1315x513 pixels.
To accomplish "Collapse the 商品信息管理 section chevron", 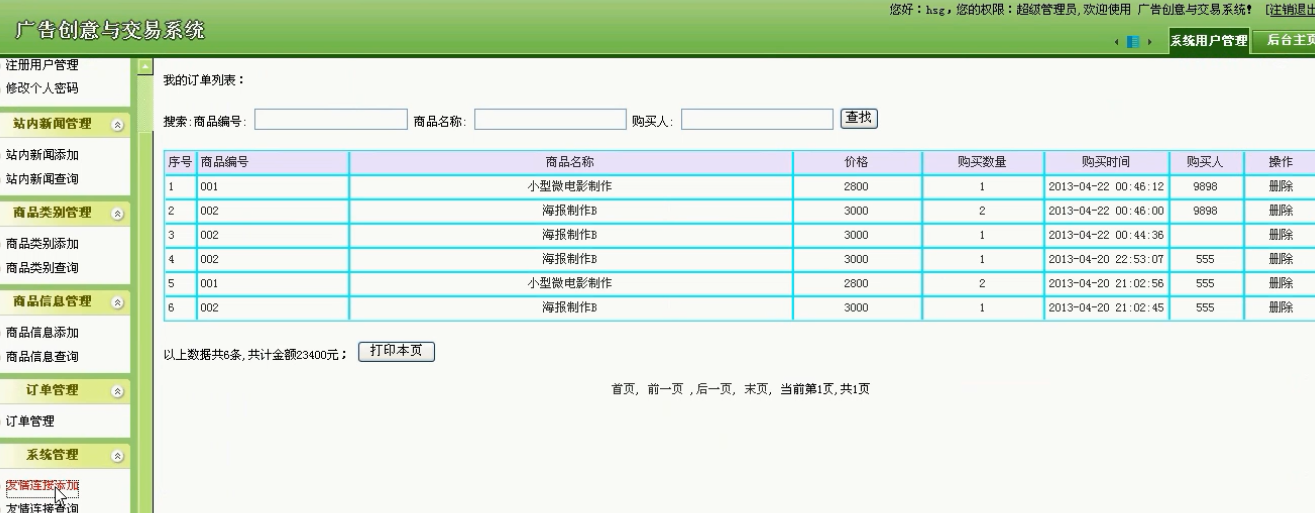I will tap(118, 302).
